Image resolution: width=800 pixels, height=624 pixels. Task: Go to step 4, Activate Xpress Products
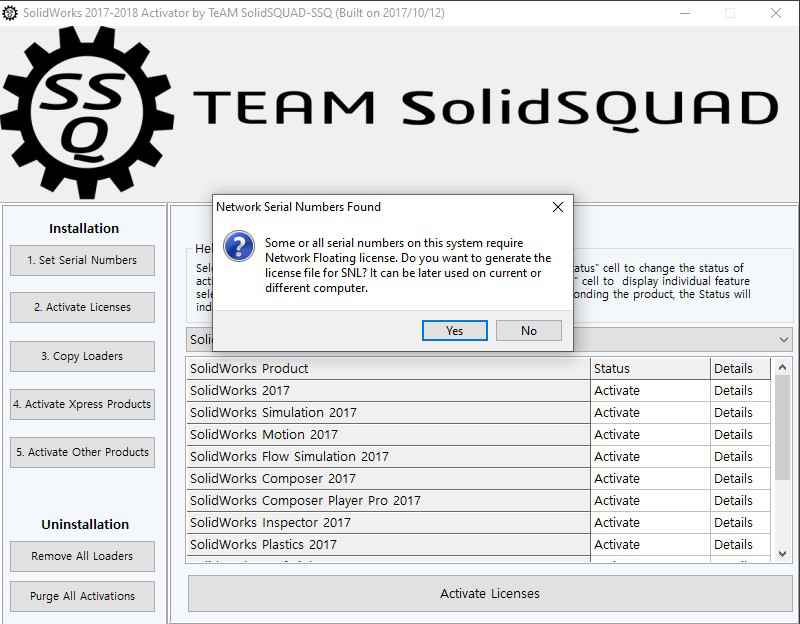click(82, 404)
